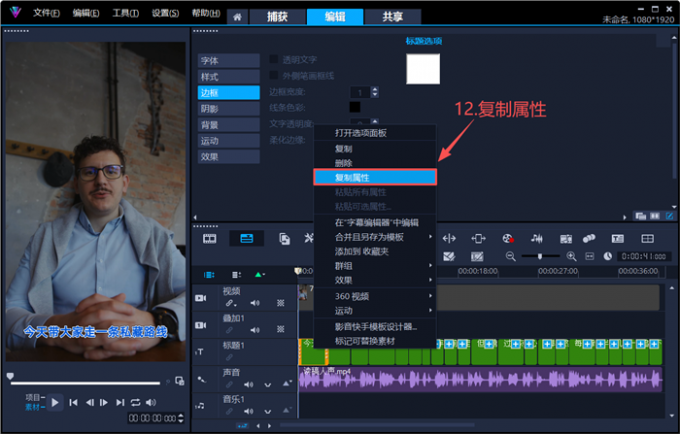This screenshot has height=434, width=680.
Task: Click the zoom out magnifier icon
Action: click(510, 256)
